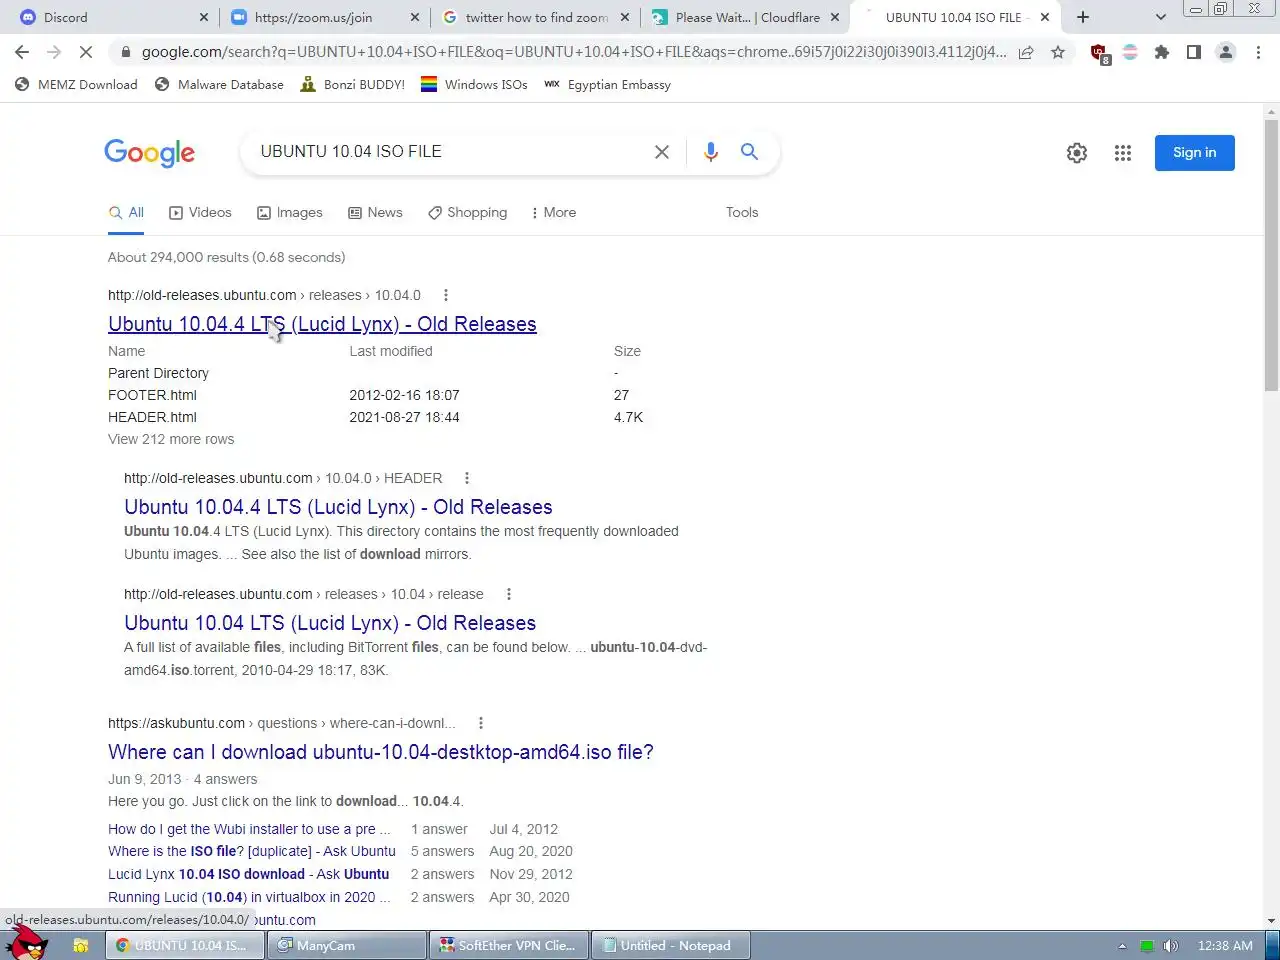Open Untitled - Notepad taskbar item
This screenshot has height=960, width=1280.
[x=670, y=945]
